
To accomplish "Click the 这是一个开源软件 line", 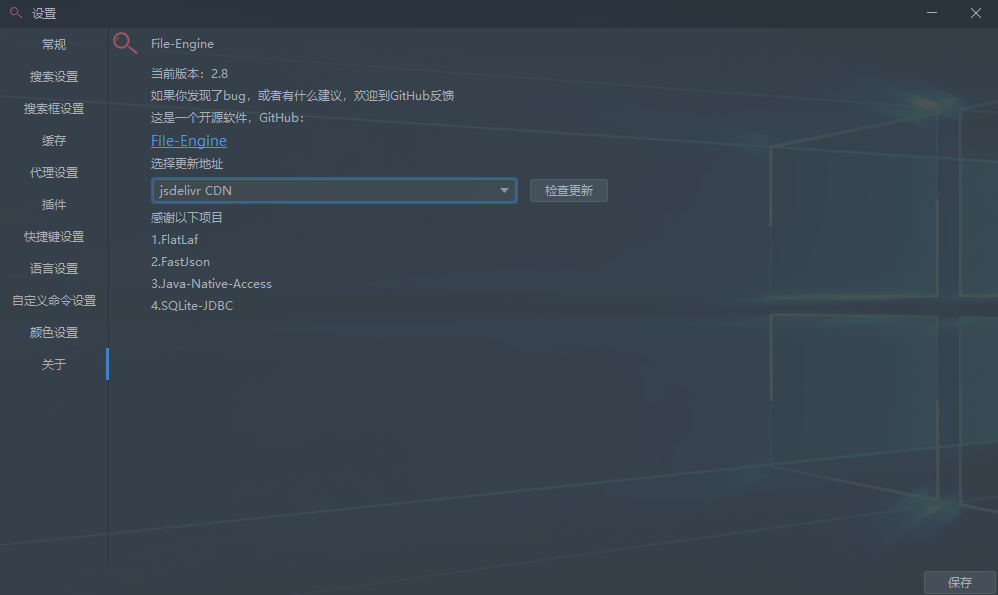I will point(228,118).
